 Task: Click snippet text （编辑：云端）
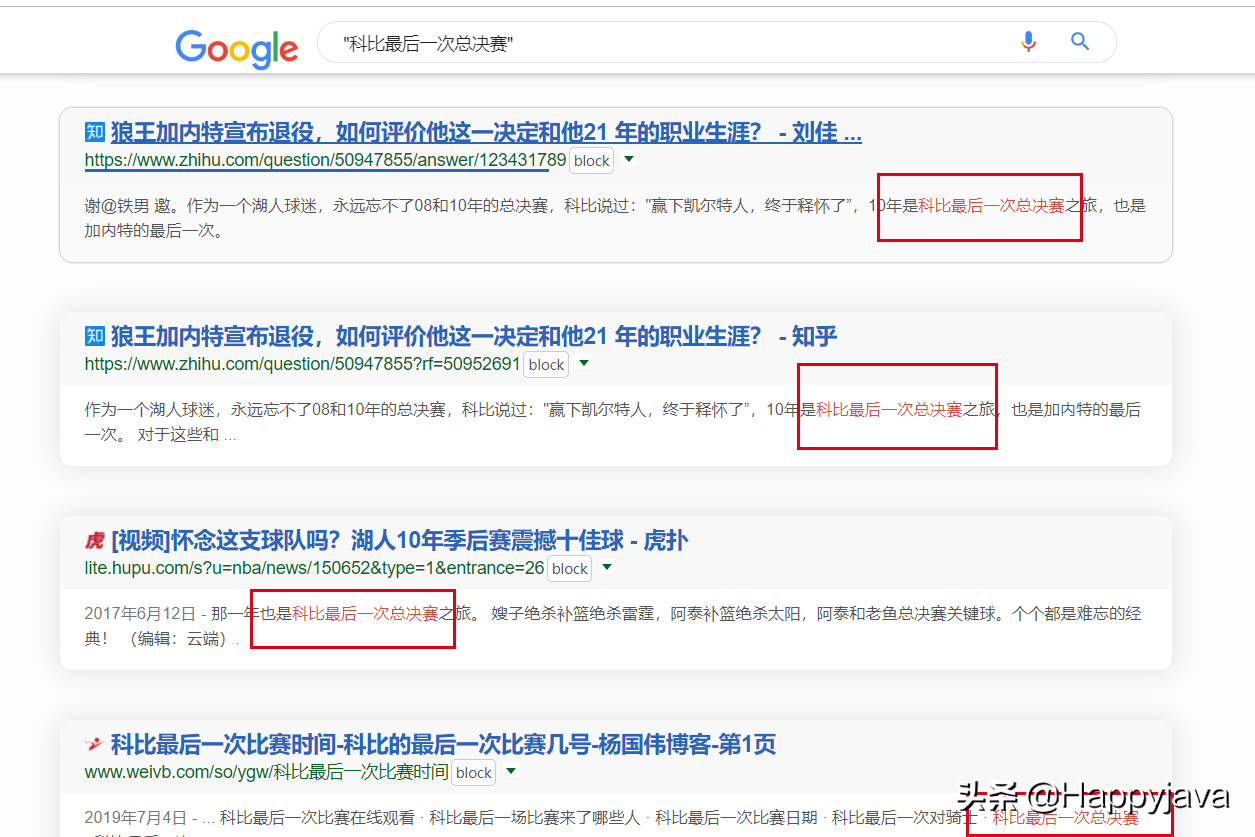point(181,639)
